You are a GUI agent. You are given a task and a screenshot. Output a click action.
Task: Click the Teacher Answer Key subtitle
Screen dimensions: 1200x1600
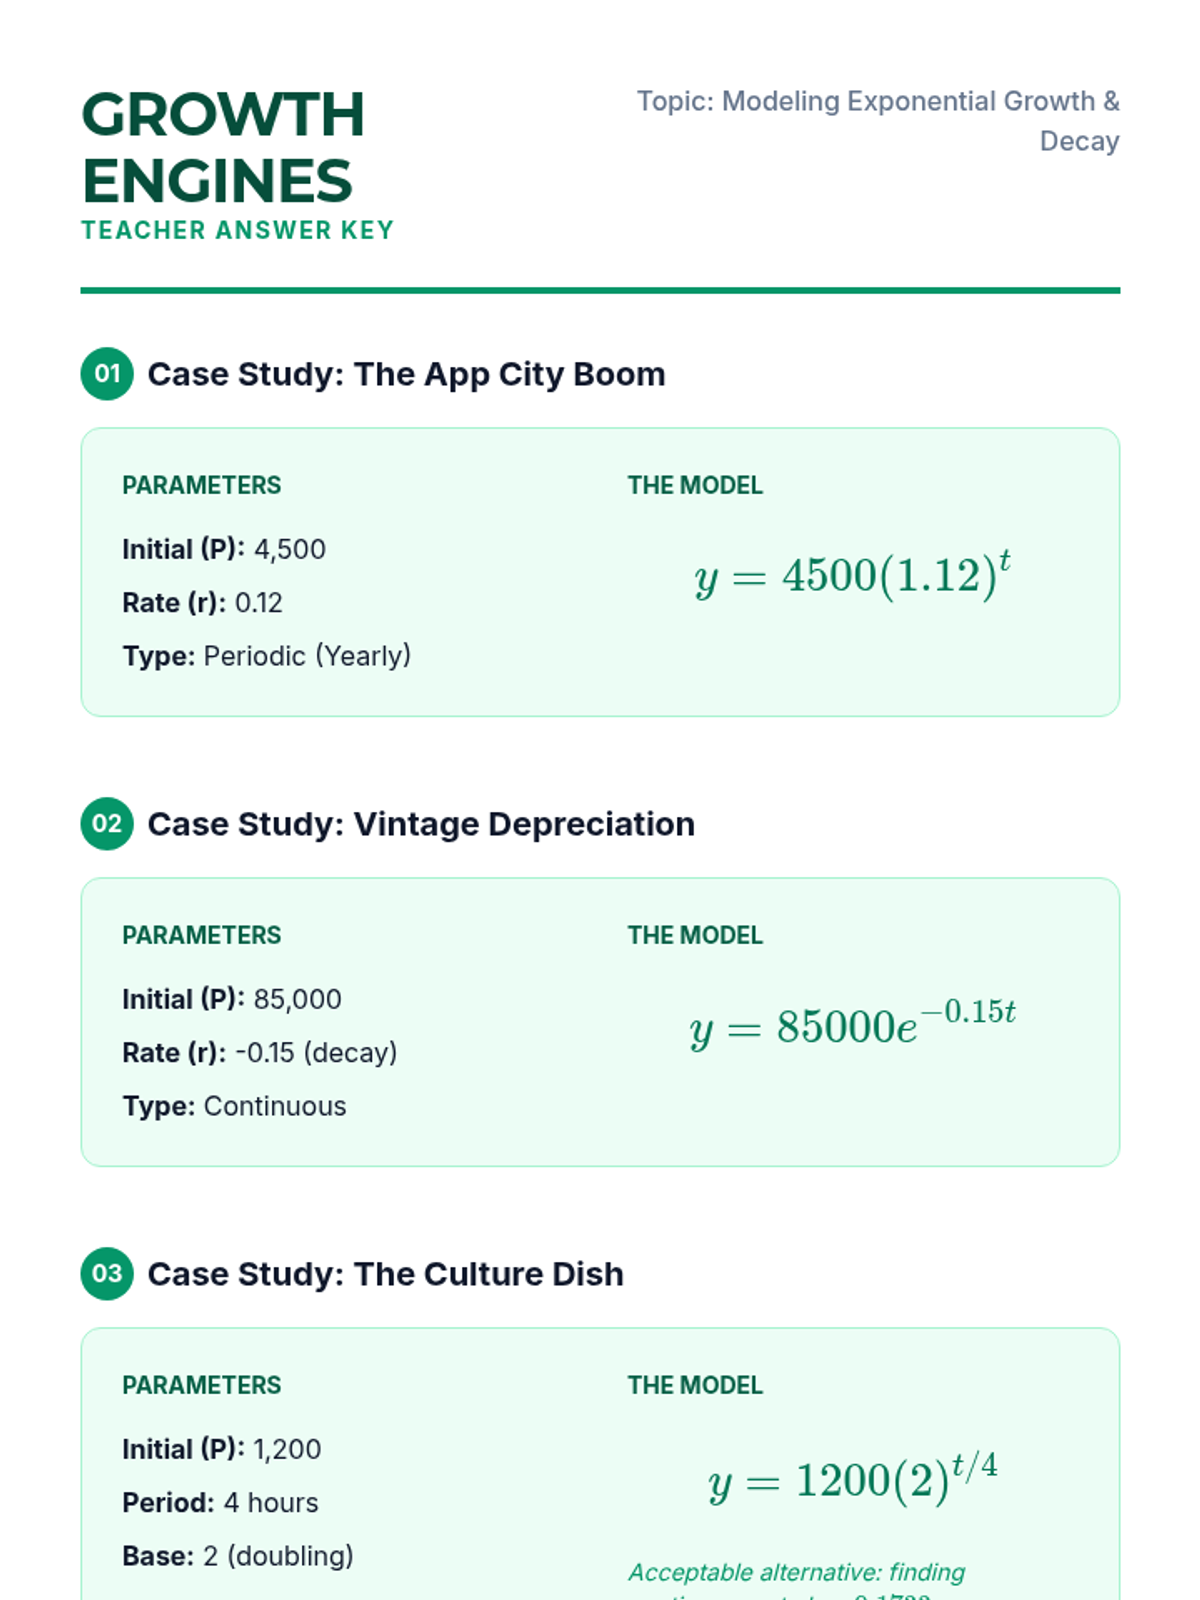[238, 230]
